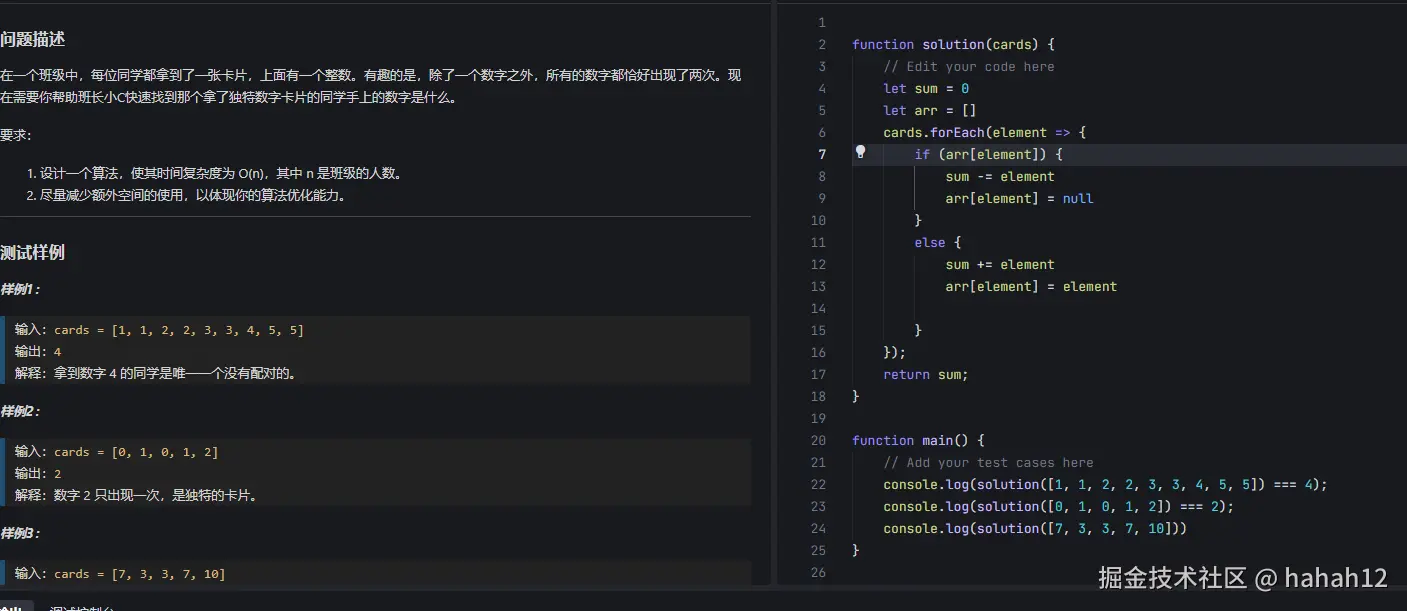Switch to the 调试控制台 tab at the bottom

82,607
